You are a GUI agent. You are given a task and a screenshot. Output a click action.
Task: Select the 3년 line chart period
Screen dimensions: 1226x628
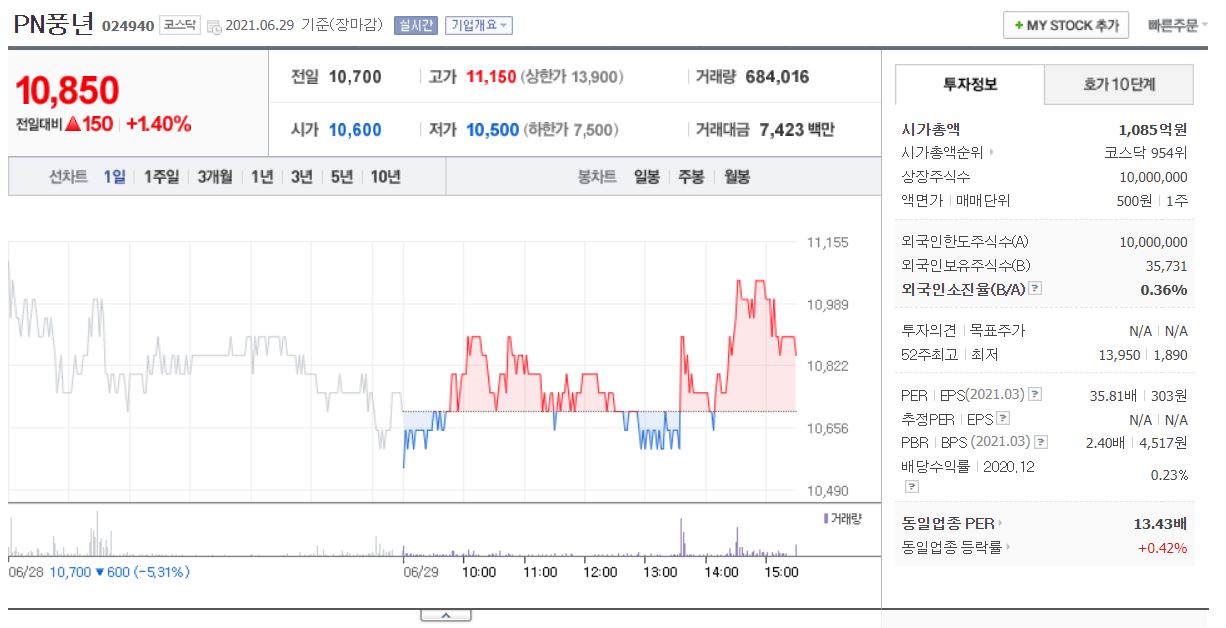[x=302, y=177]
